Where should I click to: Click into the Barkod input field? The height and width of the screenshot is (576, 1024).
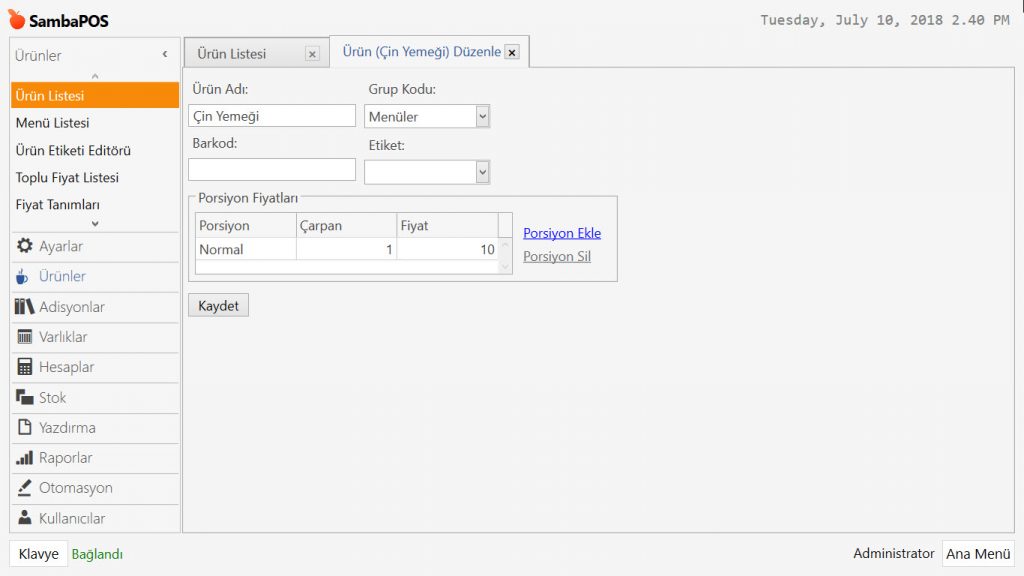[272, 170]
